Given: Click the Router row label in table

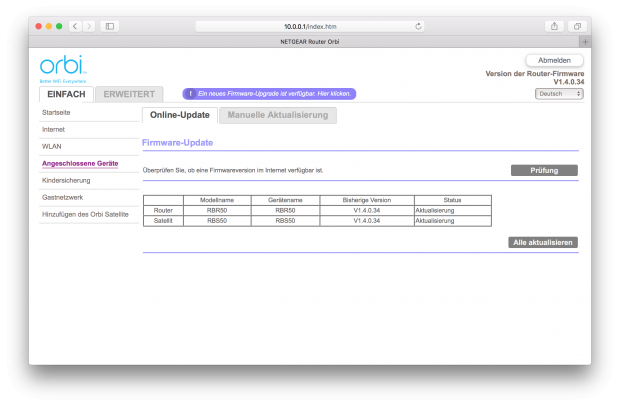Looking at the screenshot, I should (x=163, y=210).
